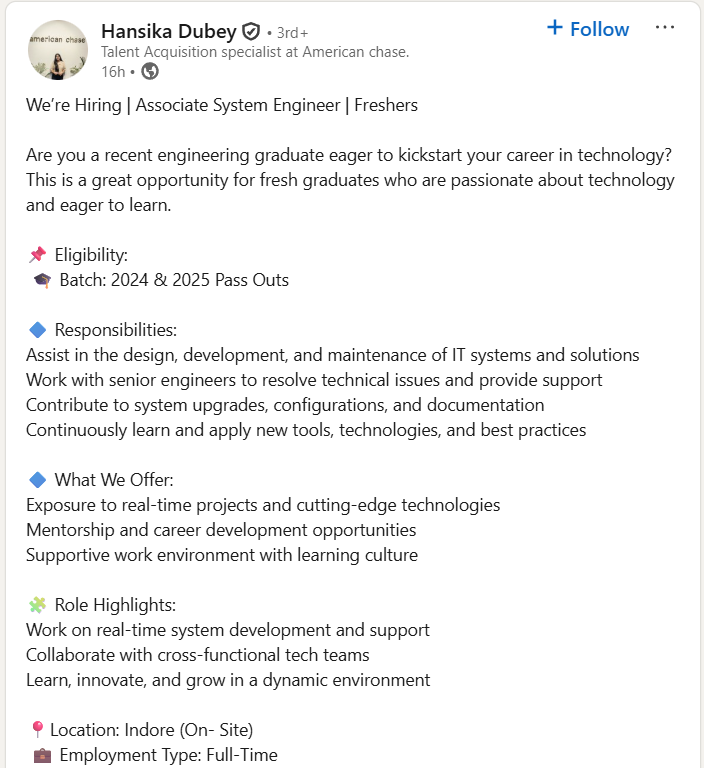704x768 pixels.
Task: Click the blue diamond beside What We Offer
Action: 38,480
